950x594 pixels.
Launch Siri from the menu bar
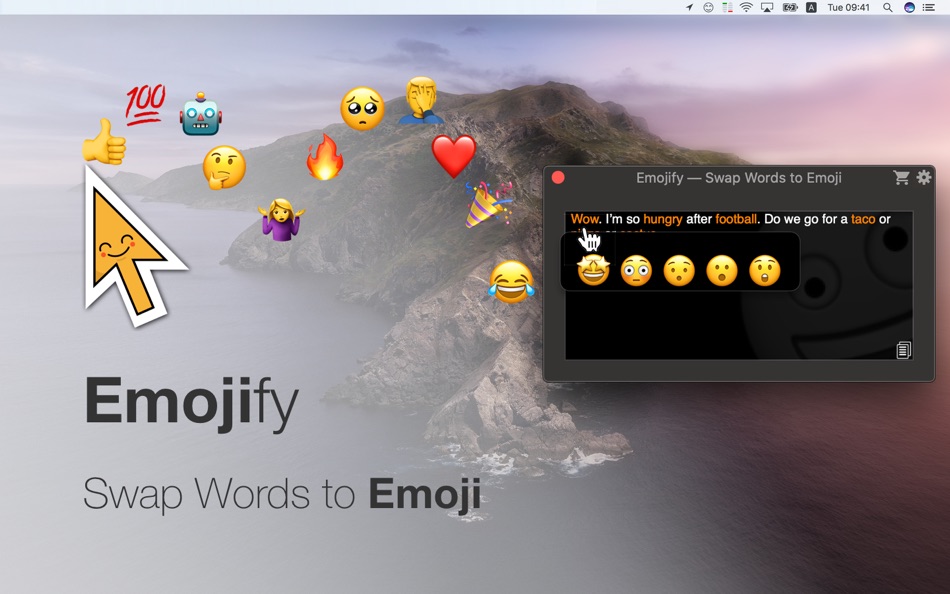point(909,7)
